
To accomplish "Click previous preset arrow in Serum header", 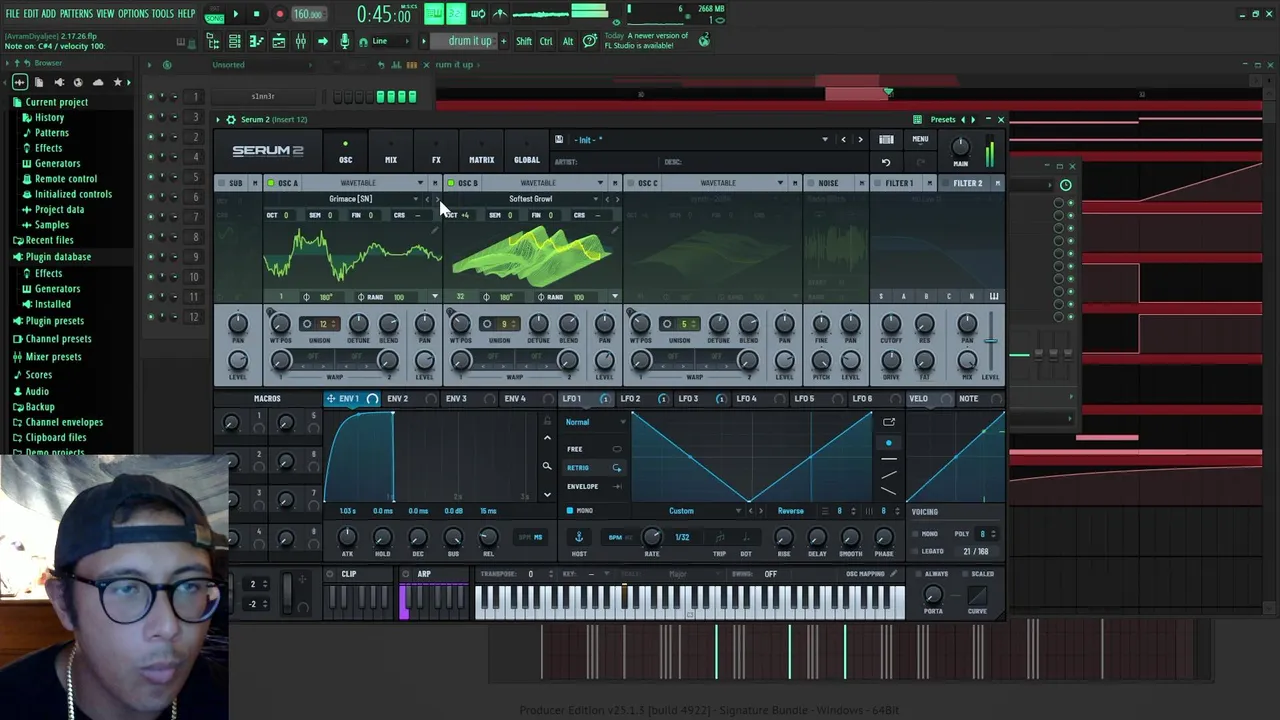I will 843,140.
